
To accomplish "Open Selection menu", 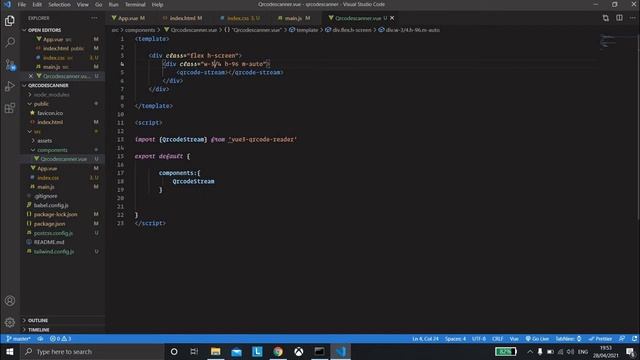I will point(59,4).
